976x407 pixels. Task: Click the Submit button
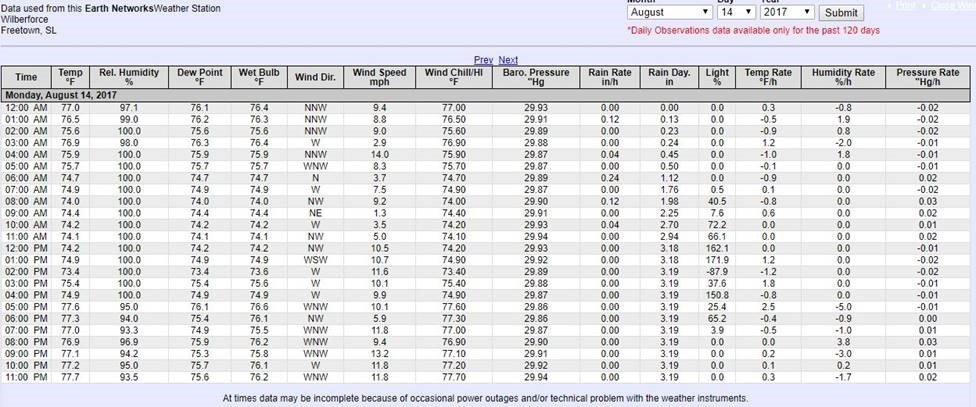pos(841,12)
